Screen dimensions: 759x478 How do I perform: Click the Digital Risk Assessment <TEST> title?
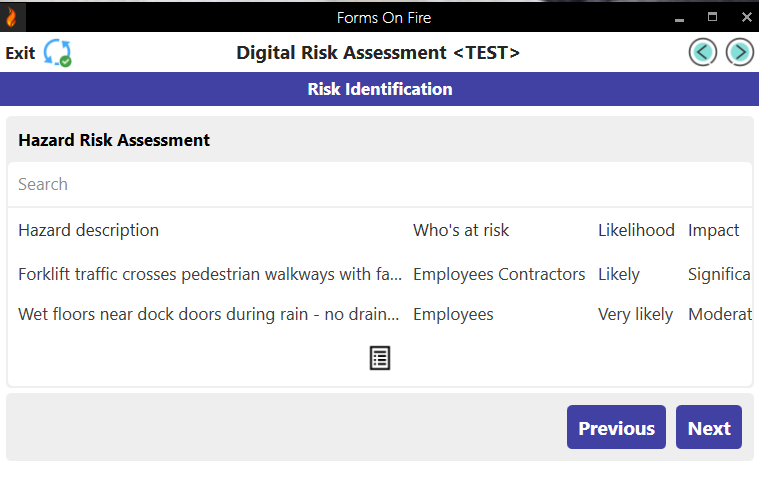coord(378,52)
